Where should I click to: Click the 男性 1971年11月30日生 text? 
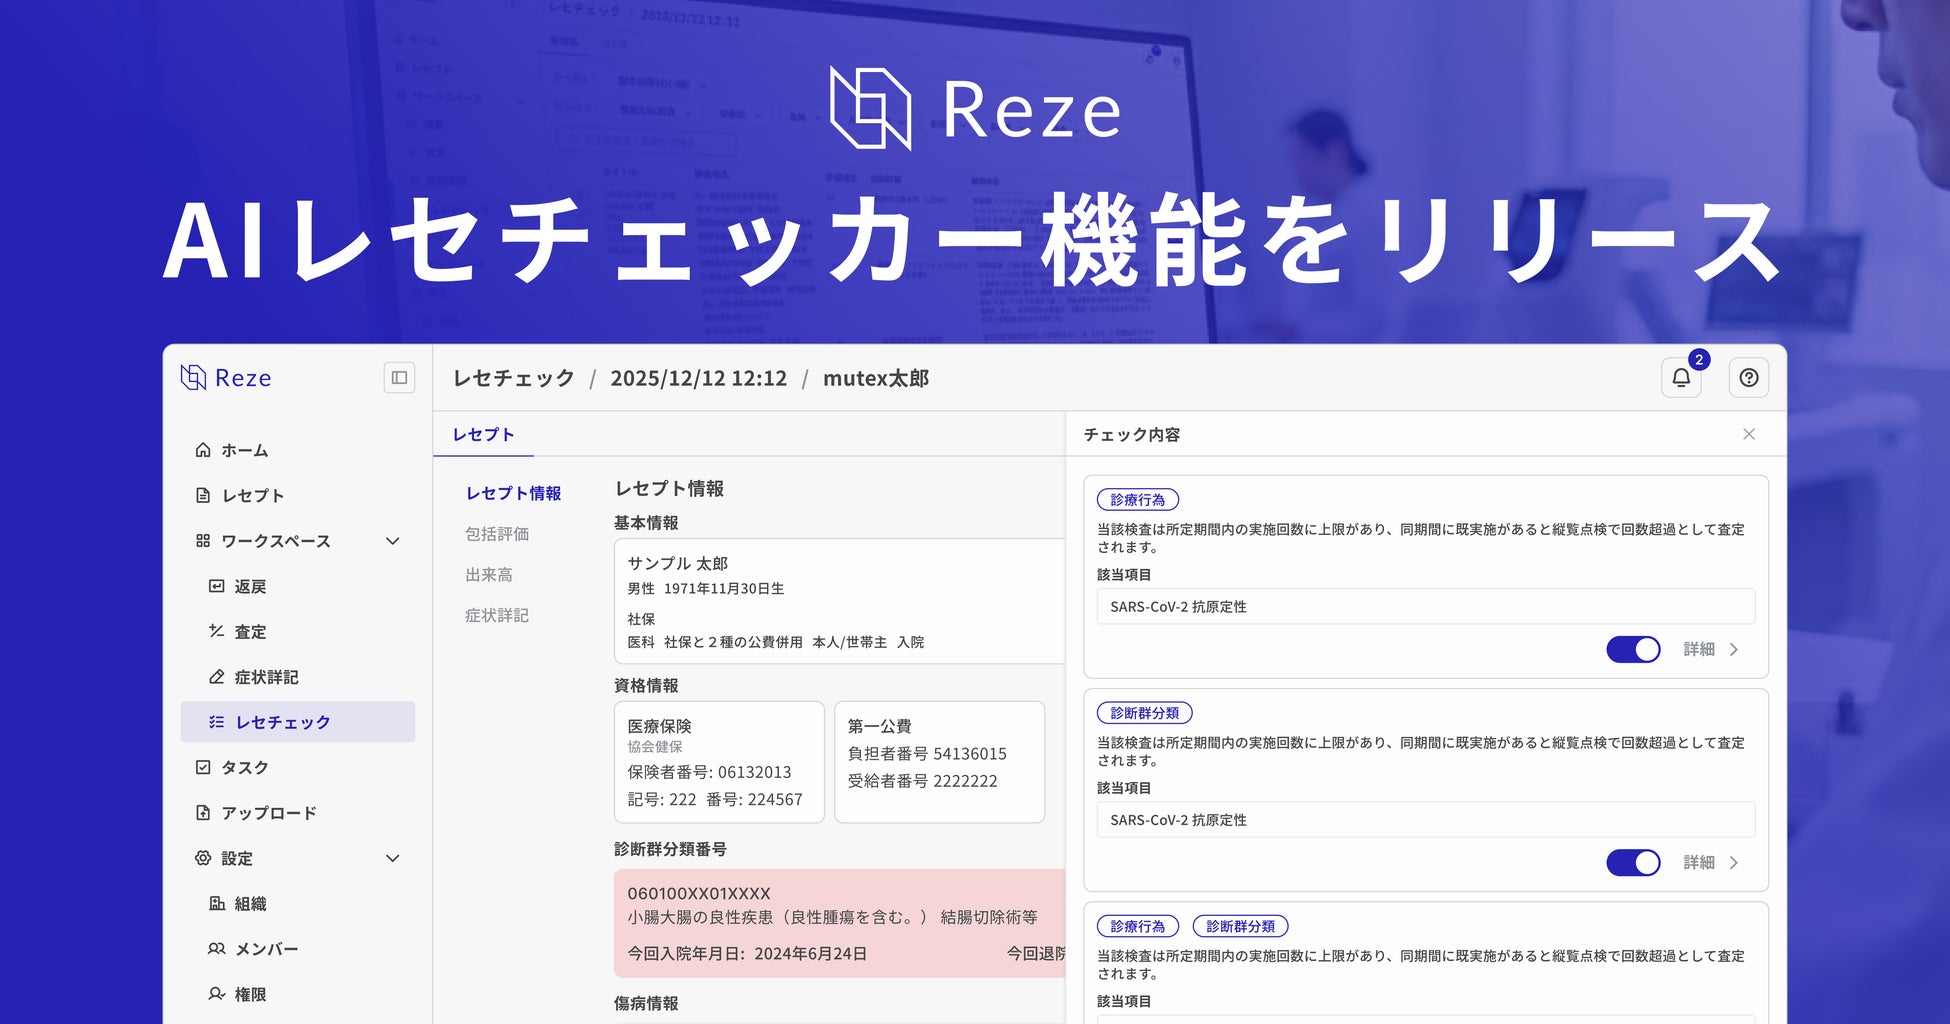point(705,589)
